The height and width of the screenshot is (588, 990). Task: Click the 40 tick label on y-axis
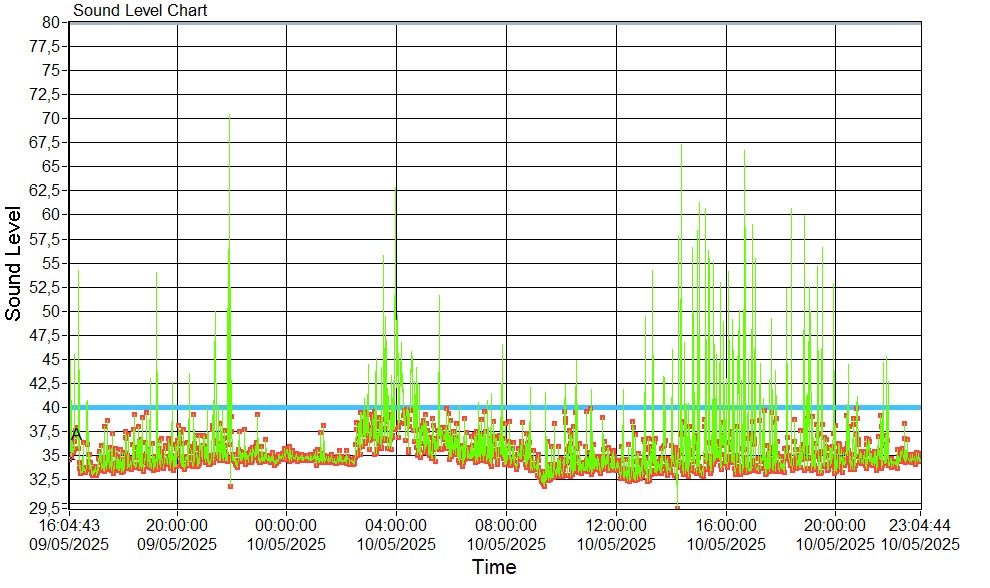click(x=53, y=407)
